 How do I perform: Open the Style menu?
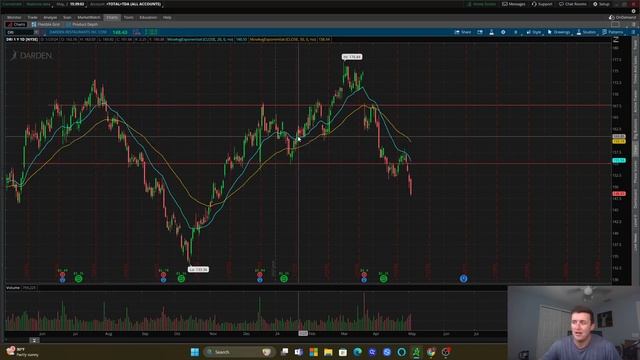pyautogui.click(x=534, y=32)
